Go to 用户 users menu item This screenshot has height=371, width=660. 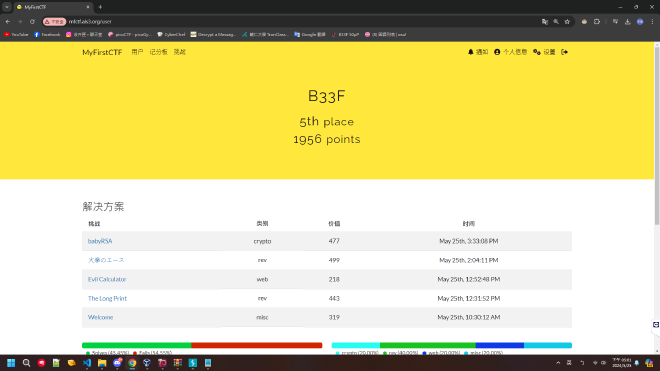(x=137, y=52)
